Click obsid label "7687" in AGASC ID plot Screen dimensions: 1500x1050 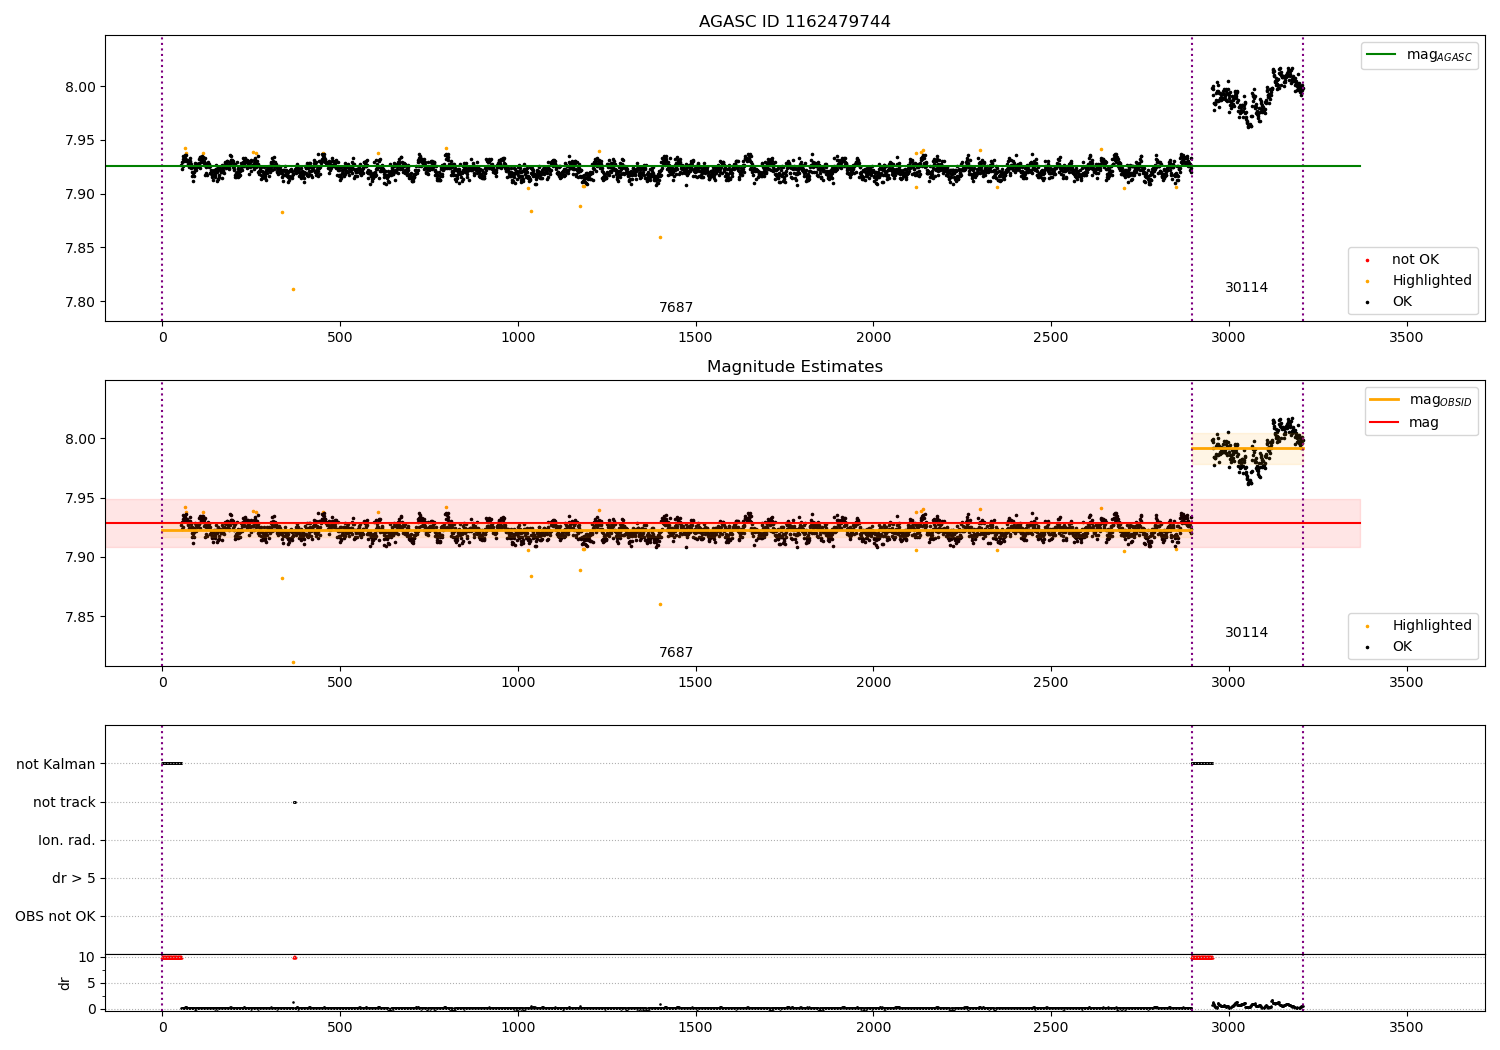676,308
